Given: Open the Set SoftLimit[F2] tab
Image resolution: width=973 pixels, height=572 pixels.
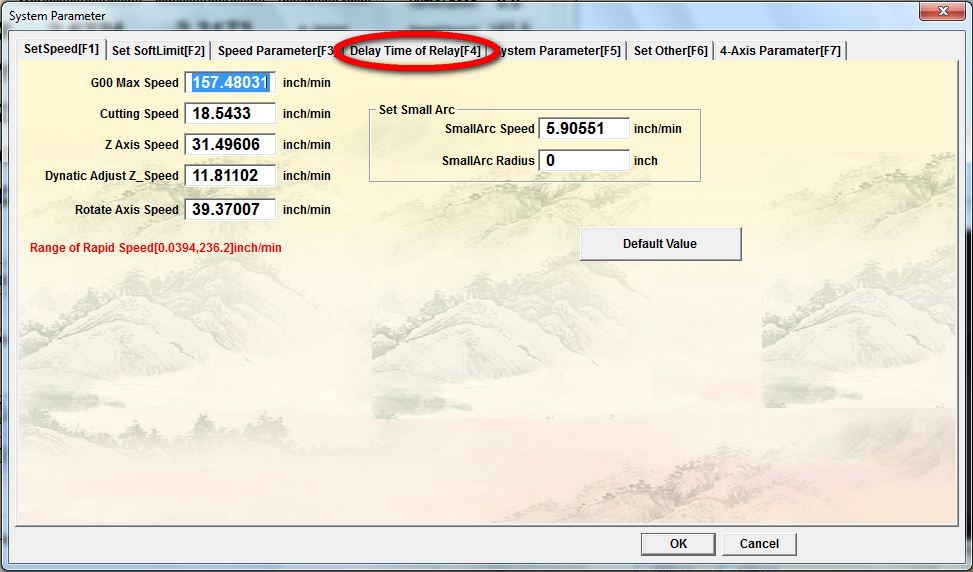Looking at the screenshot, I should click(158, 51).
